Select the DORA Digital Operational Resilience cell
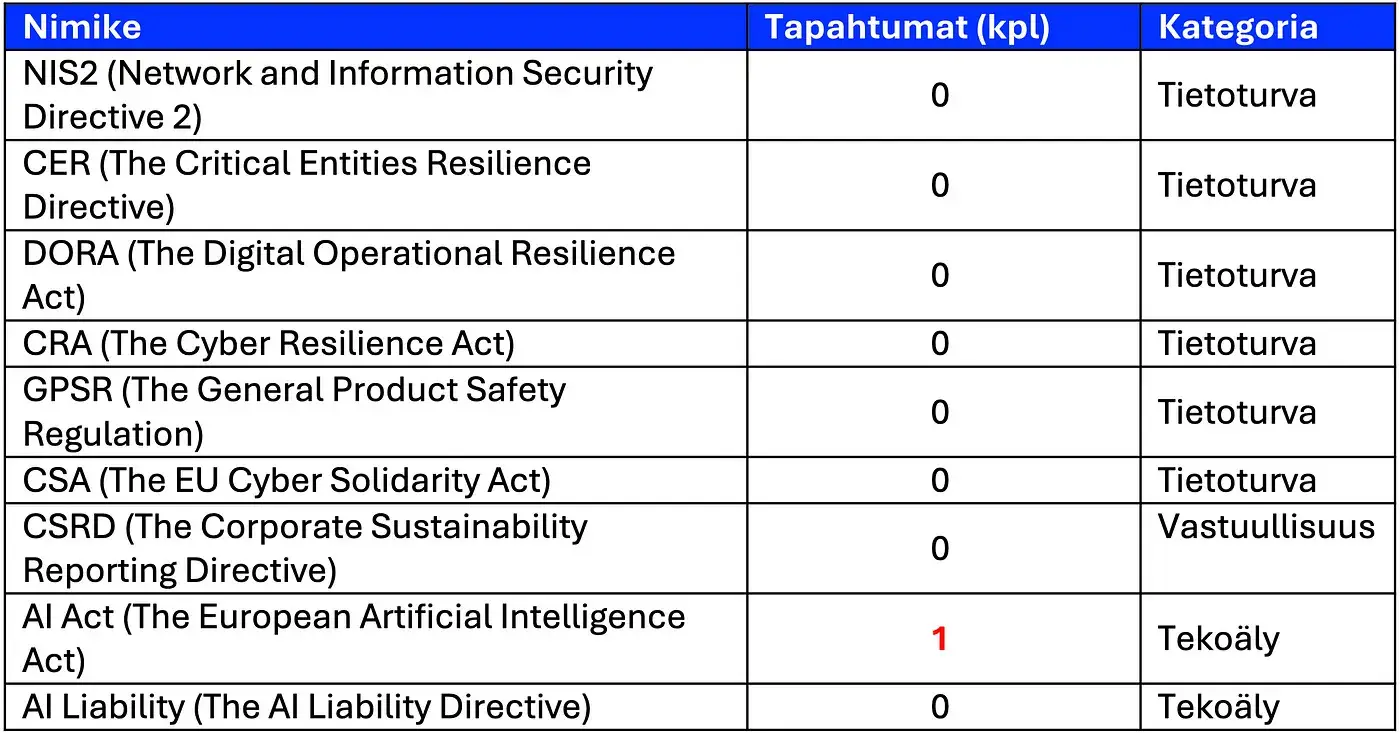1400x733 pixels. click(375, 275)
